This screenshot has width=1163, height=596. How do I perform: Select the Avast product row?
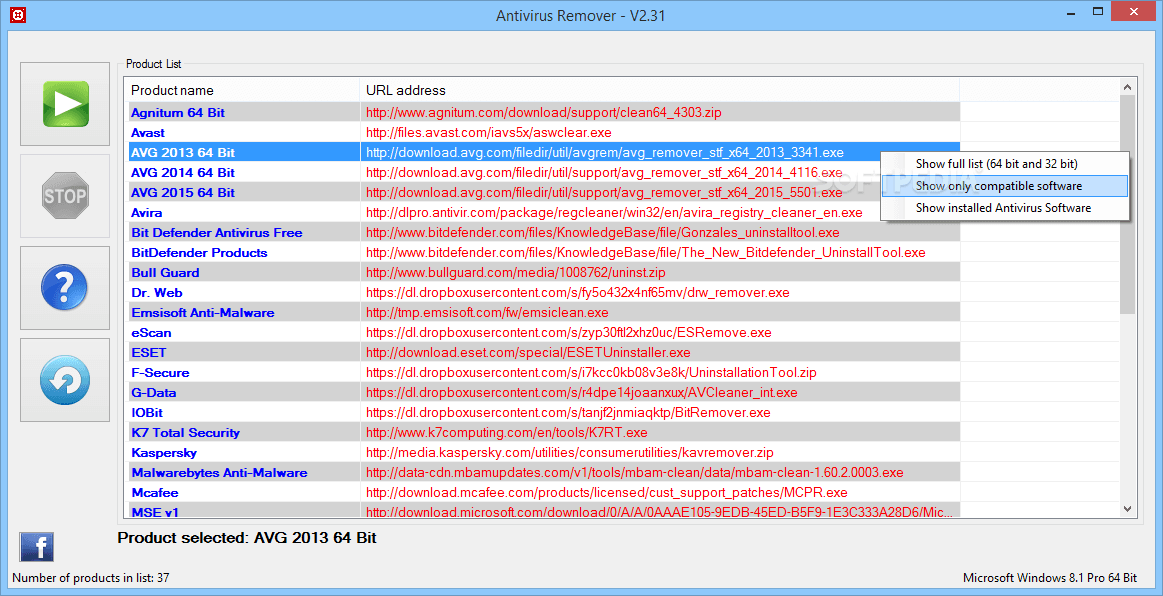(x=148, y=133)
